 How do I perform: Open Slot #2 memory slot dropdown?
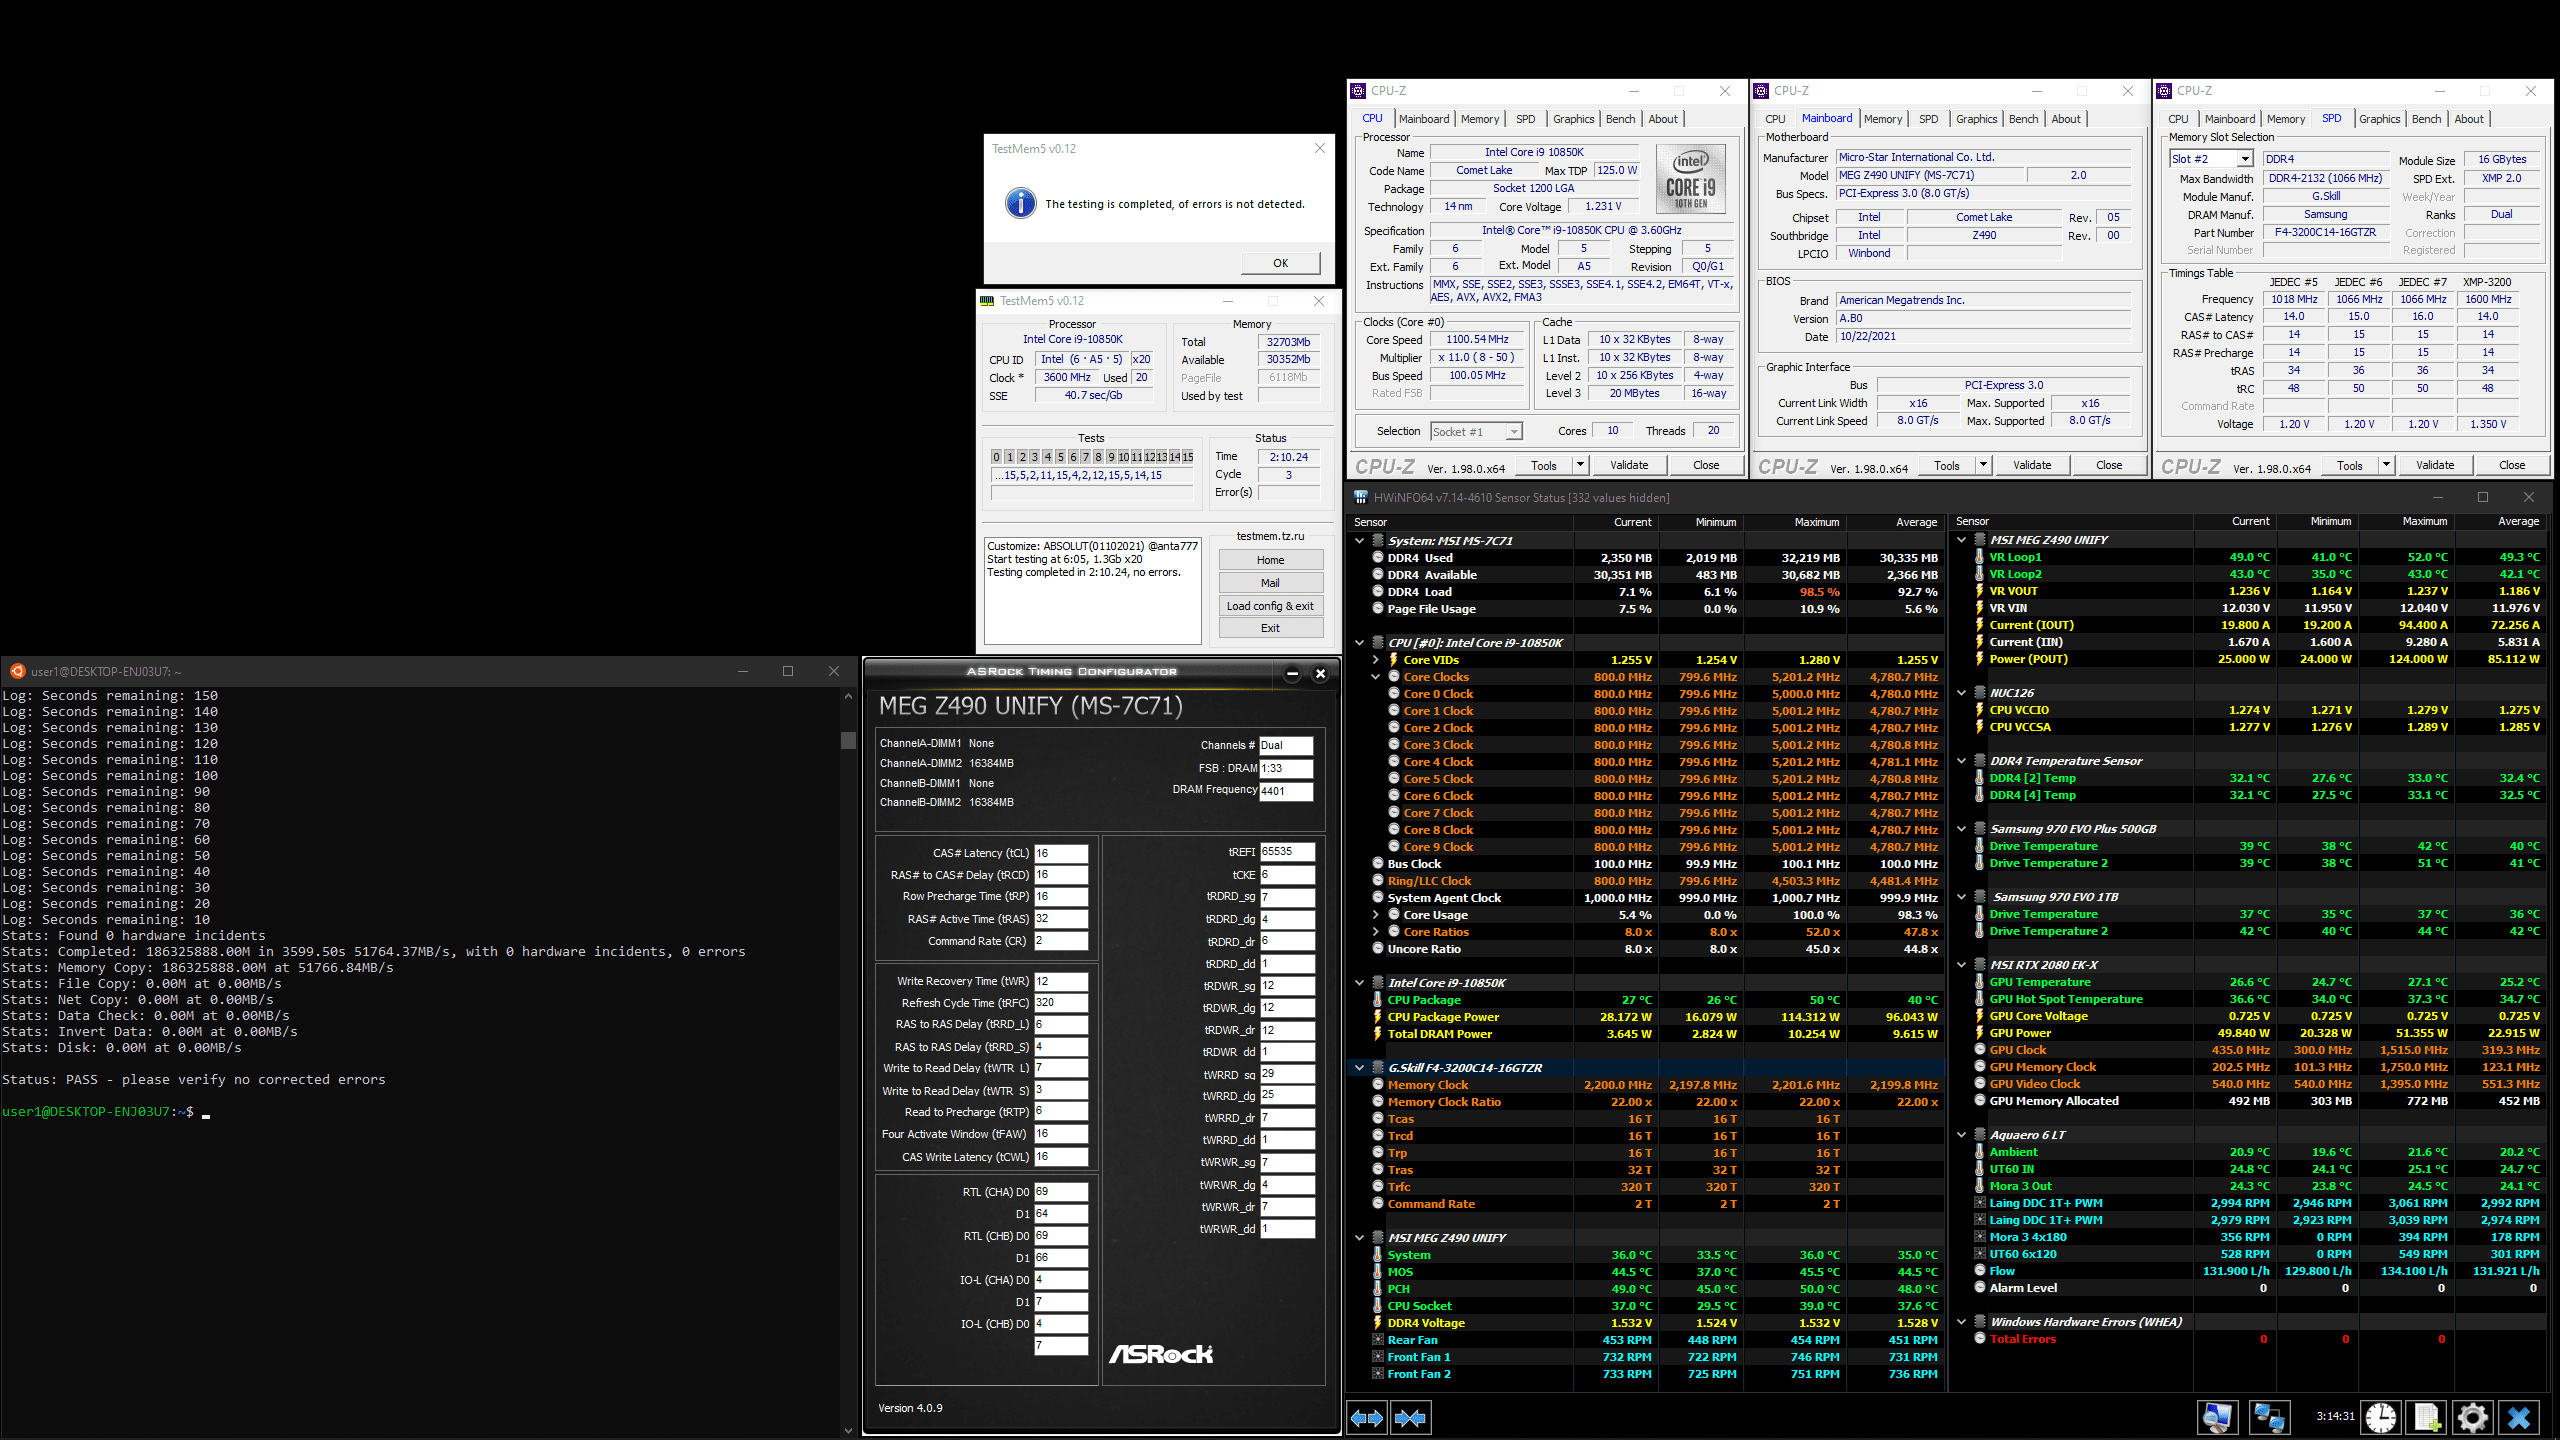coord(2245,159)
